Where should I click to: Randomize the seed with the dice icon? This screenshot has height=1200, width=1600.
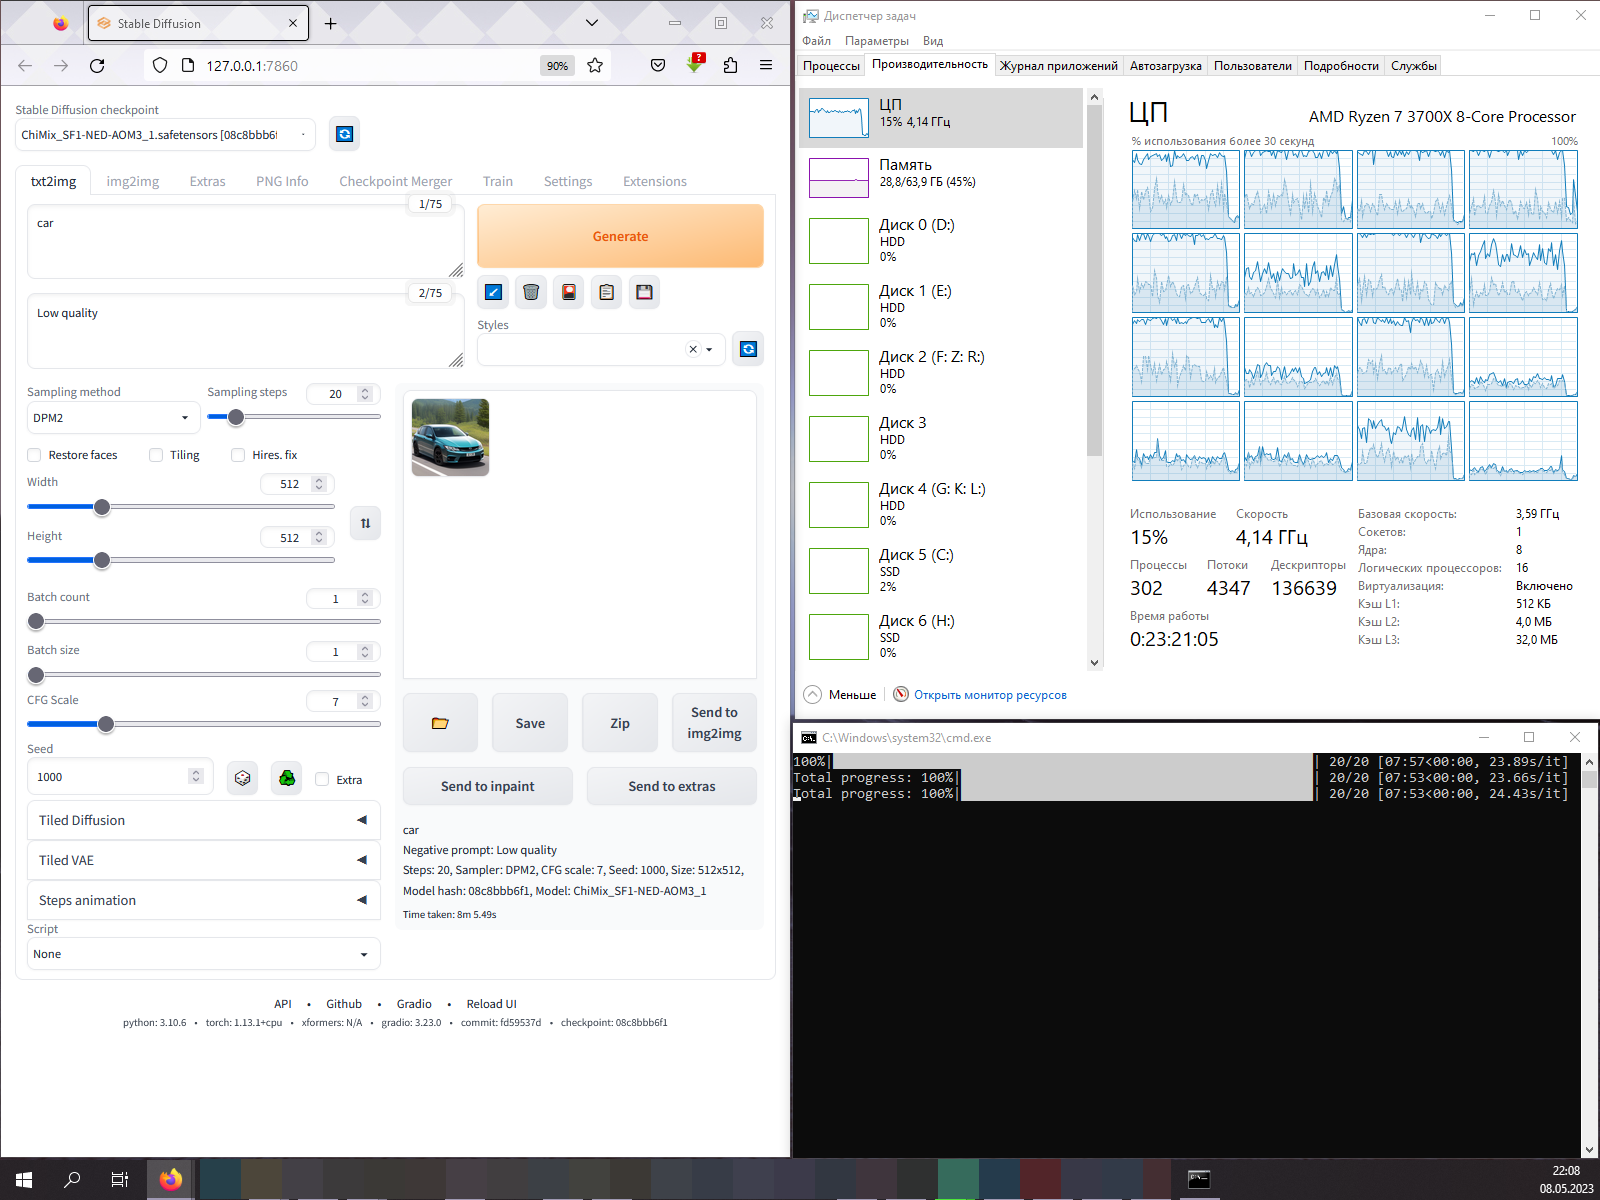(243, 778)
